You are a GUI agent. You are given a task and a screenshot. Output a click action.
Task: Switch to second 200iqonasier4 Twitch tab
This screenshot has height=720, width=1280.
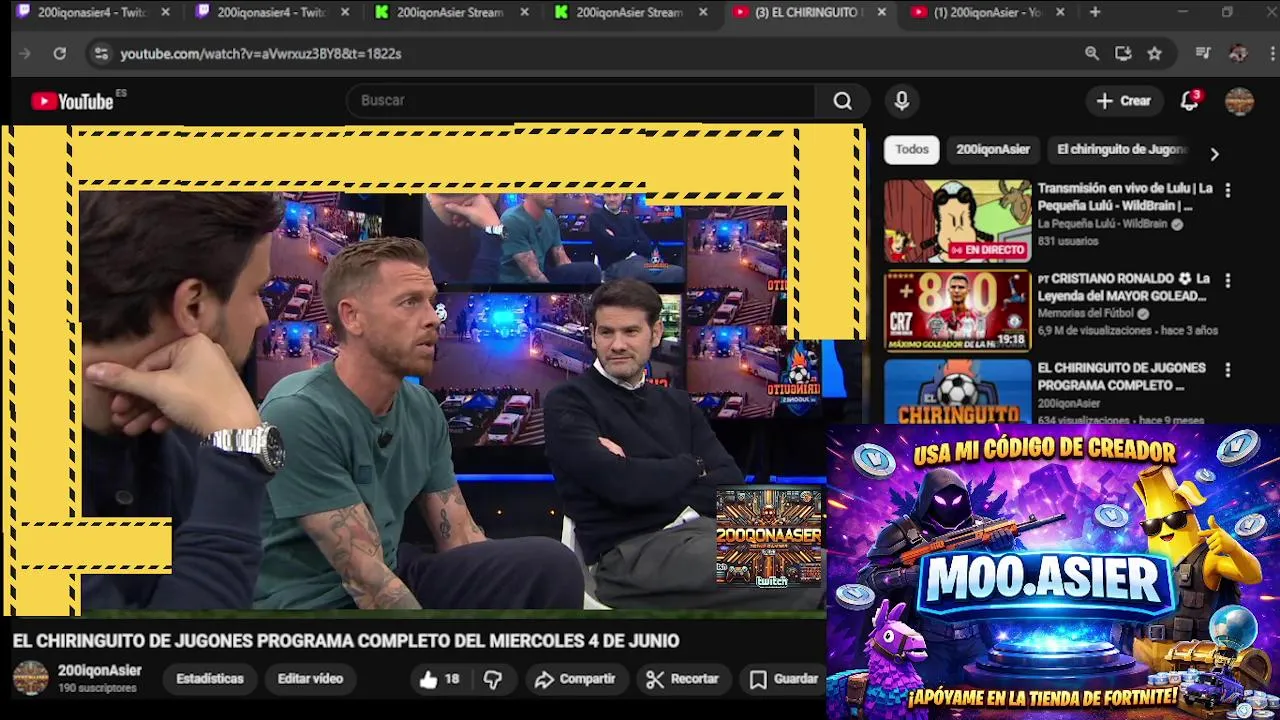click(x=272, y=12)
